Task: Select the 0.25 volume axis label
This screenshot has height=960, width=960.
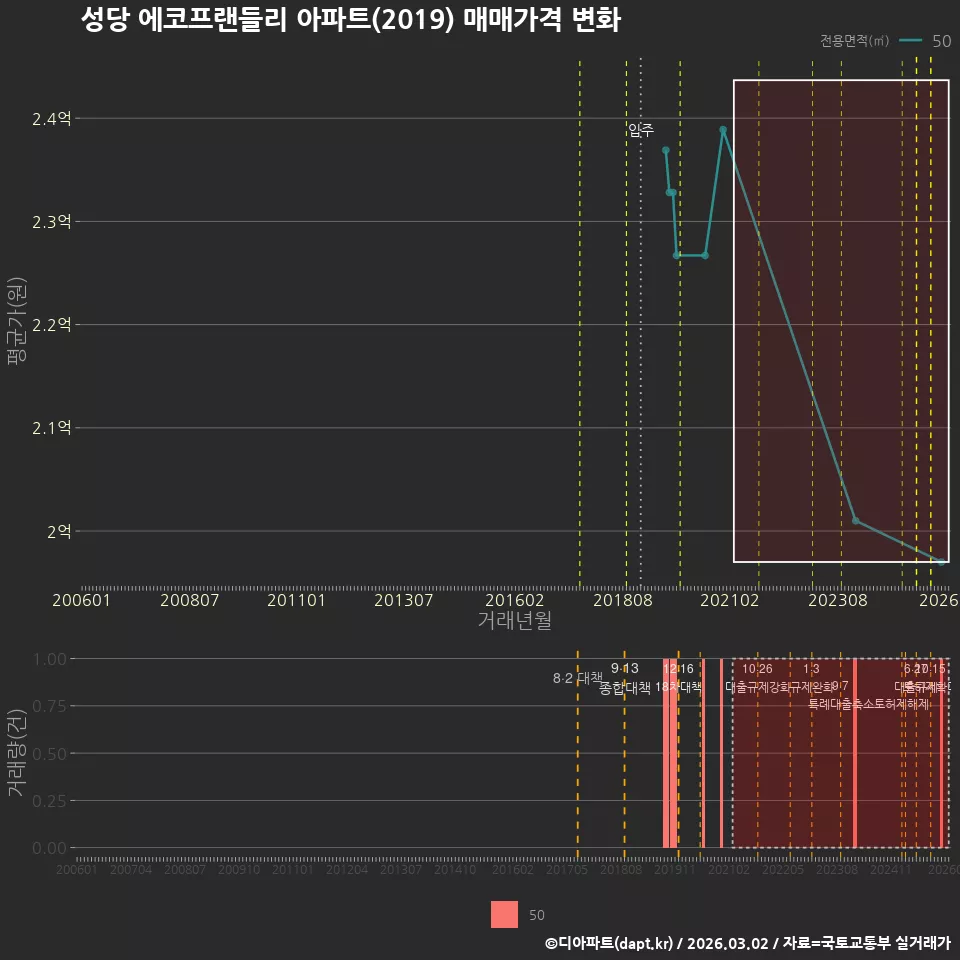Action: tap(50, 801)
